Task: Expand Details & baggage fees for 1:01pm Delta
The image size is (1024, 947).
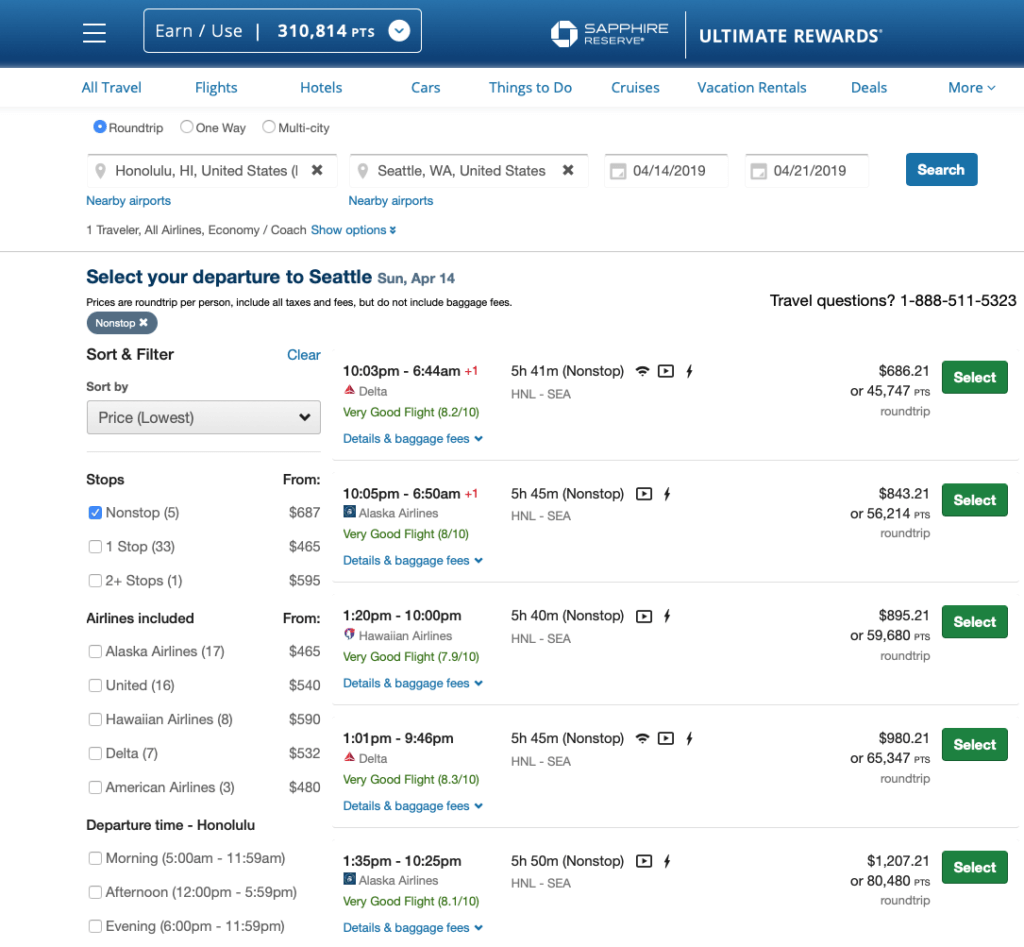Action: [413, 806]
